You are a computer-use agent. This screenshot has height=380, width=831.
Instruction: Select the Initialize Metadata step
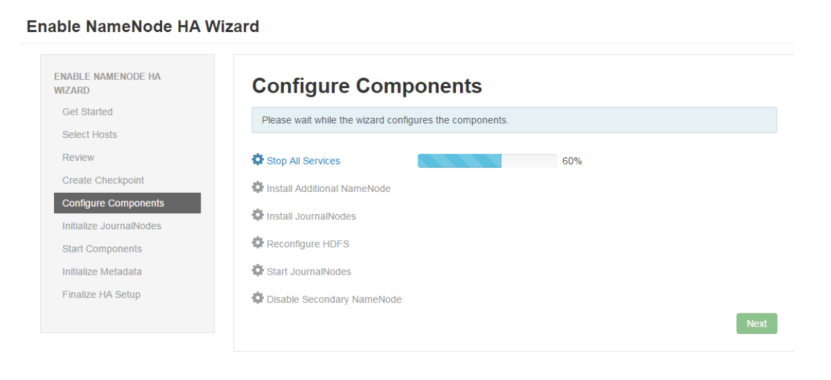pyautogui.click(x=102, y=271)
